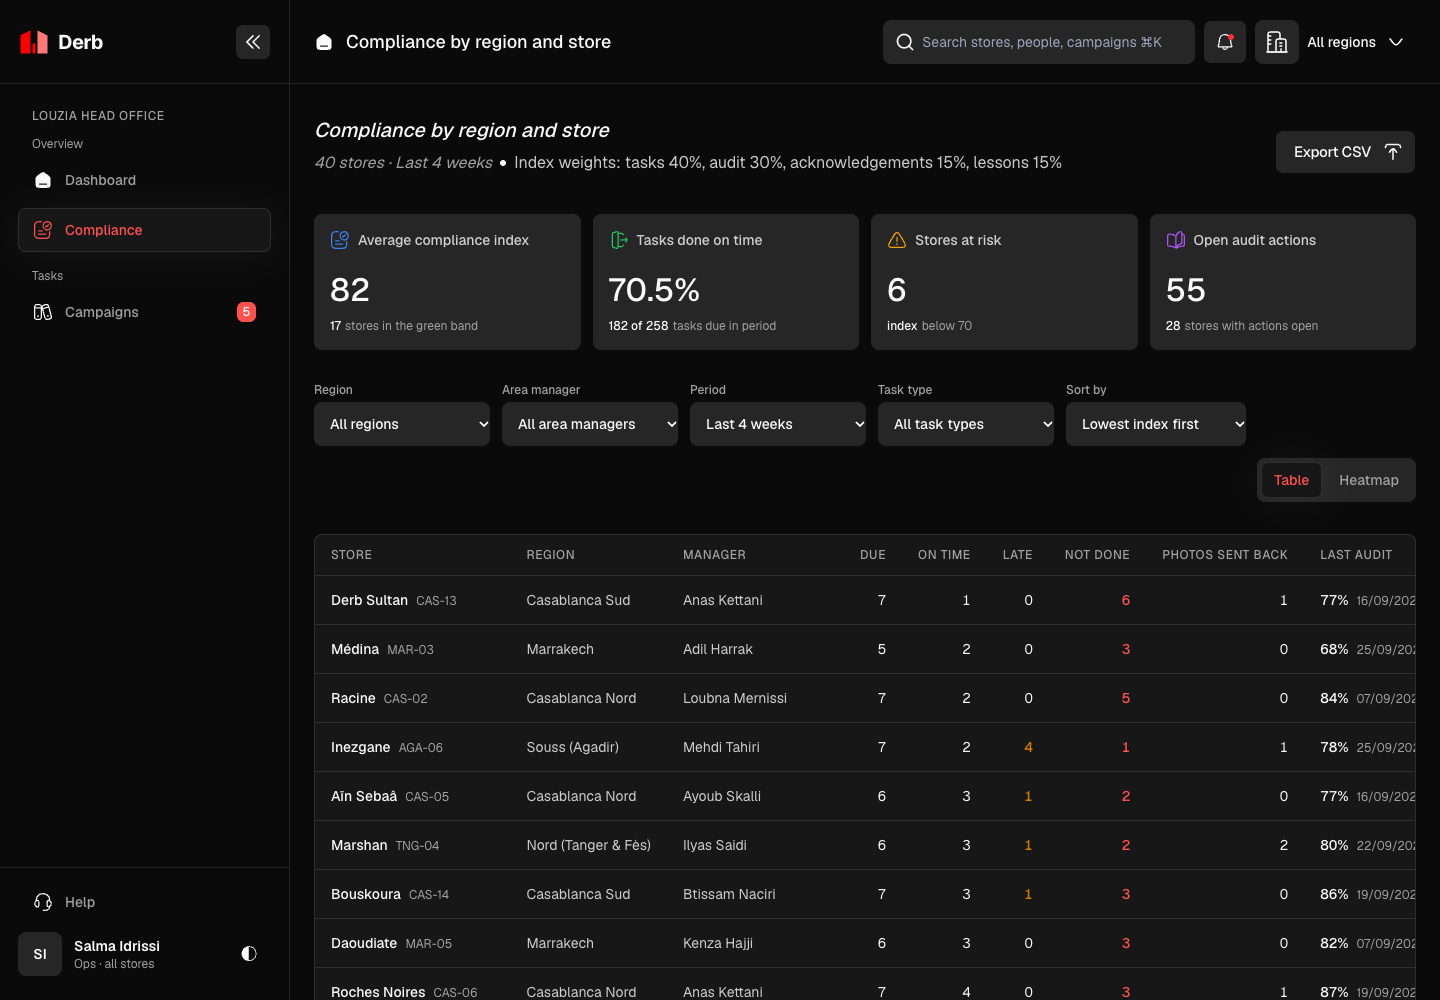Open Help link
The height and width of the screenshot is (1000, 1440).
[144, 902]
